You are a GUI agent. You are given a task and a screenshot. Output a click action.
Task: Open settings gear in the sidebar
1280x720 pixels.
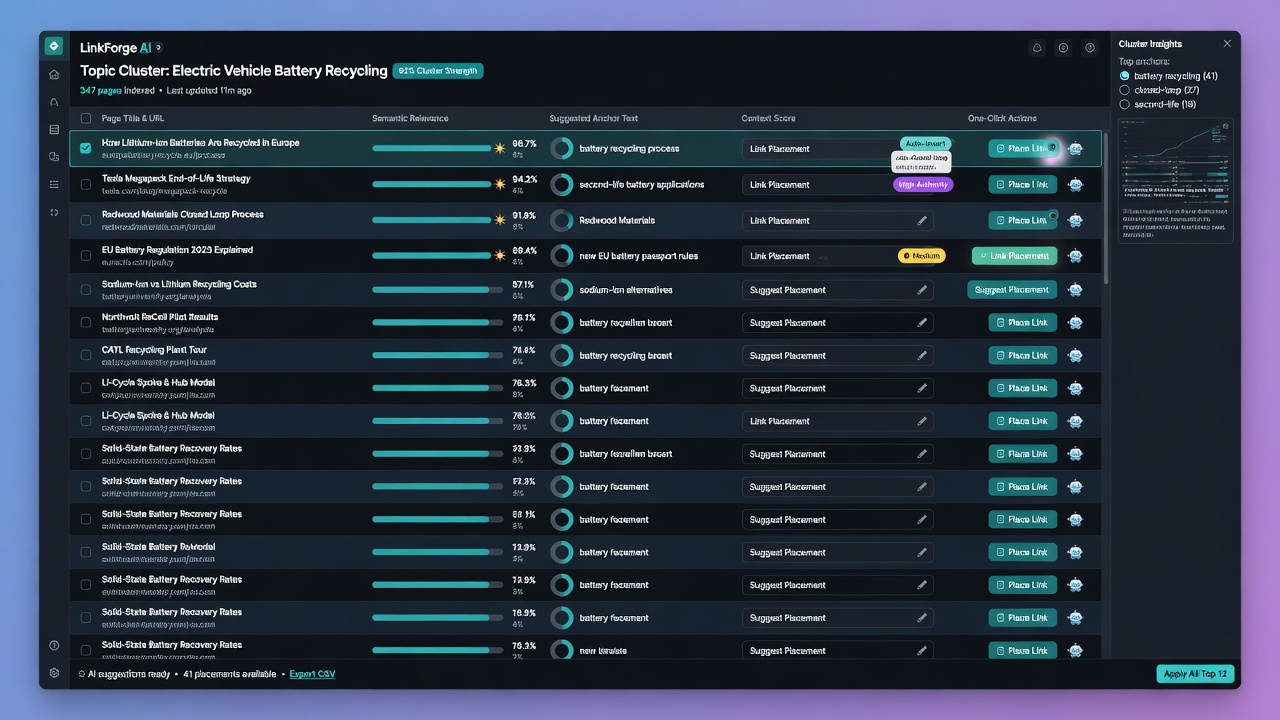(54, 673)
